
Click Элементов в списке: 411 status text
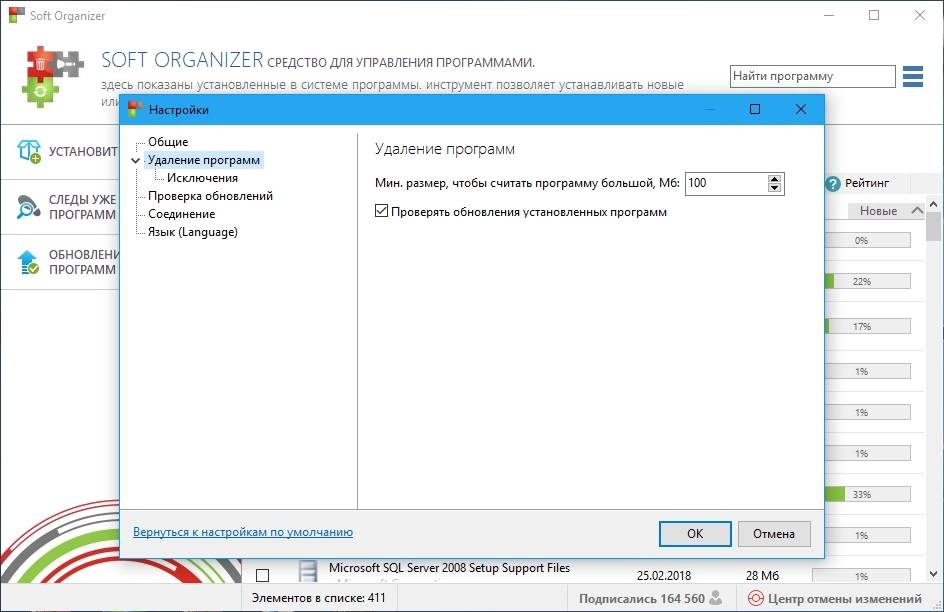[x=318, y=598]
